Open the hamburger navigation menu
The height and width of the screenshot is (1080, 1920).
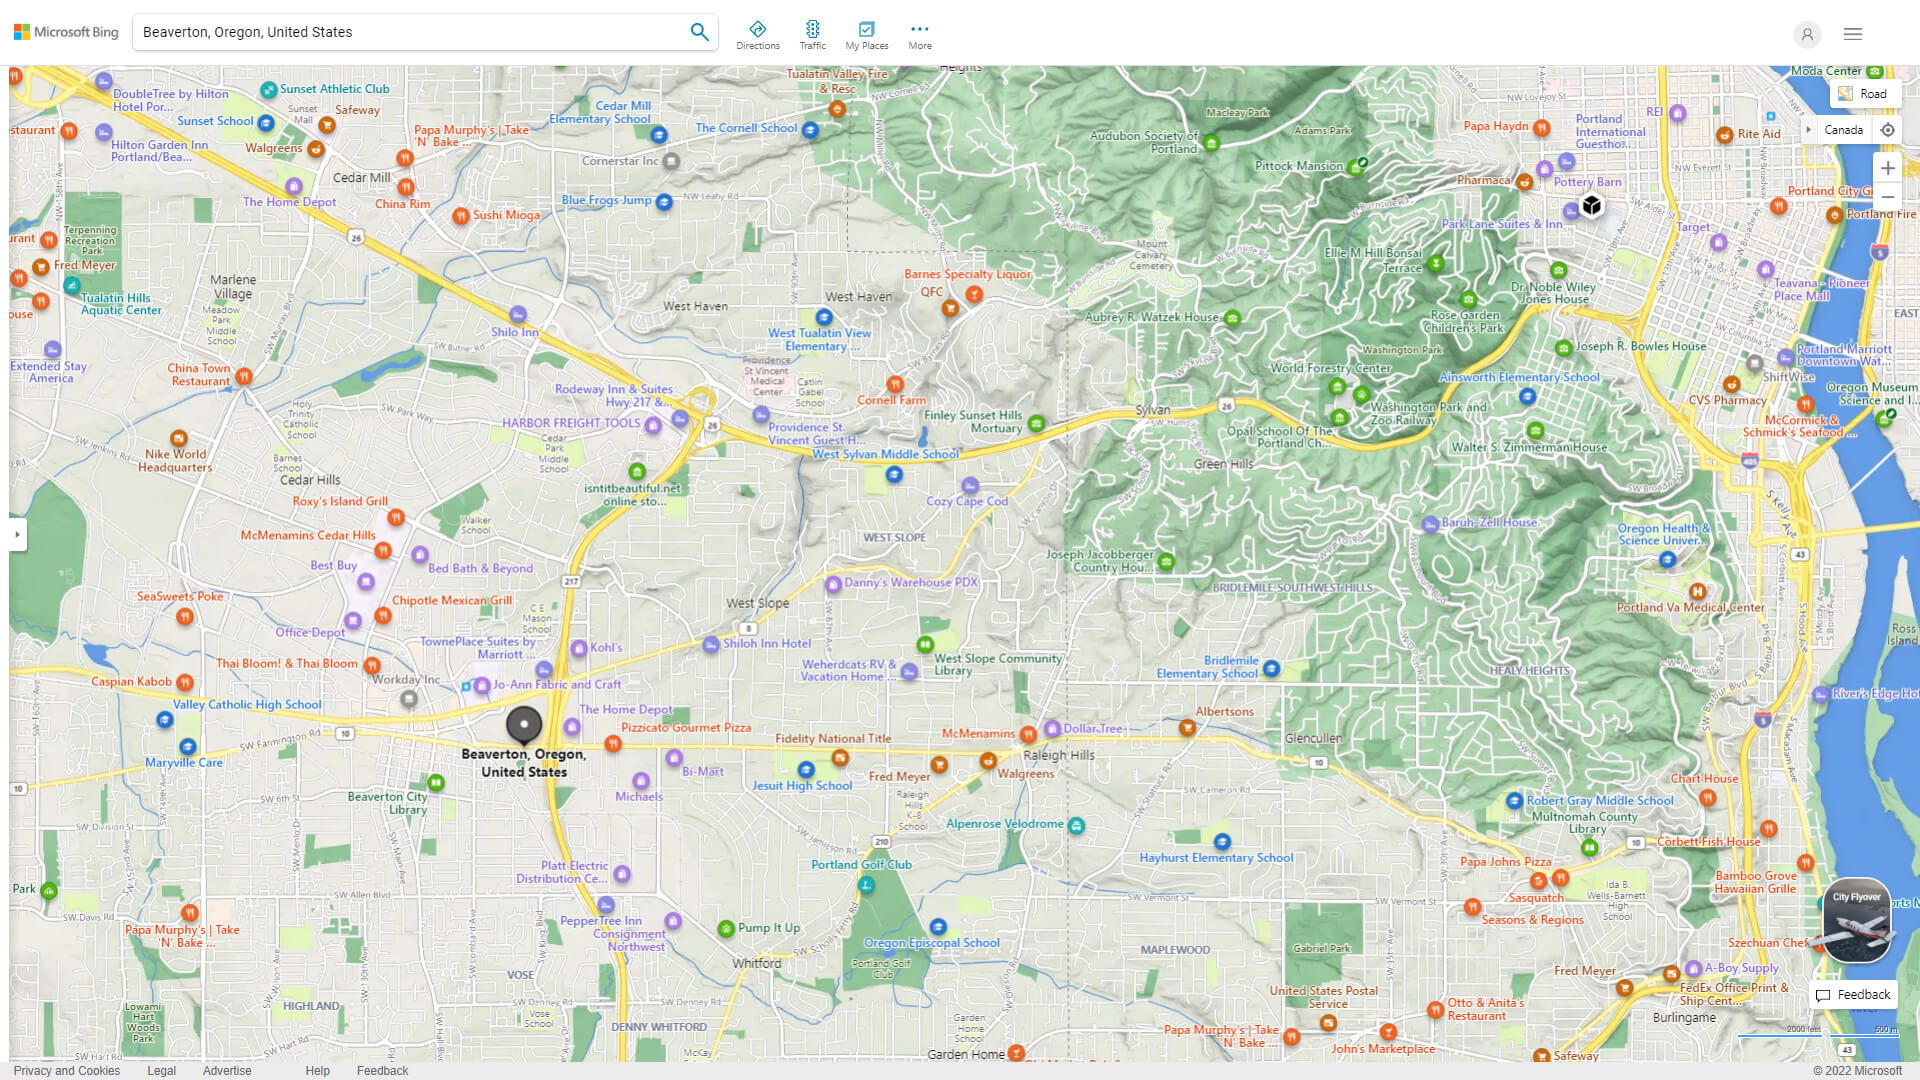[1852, 33]
